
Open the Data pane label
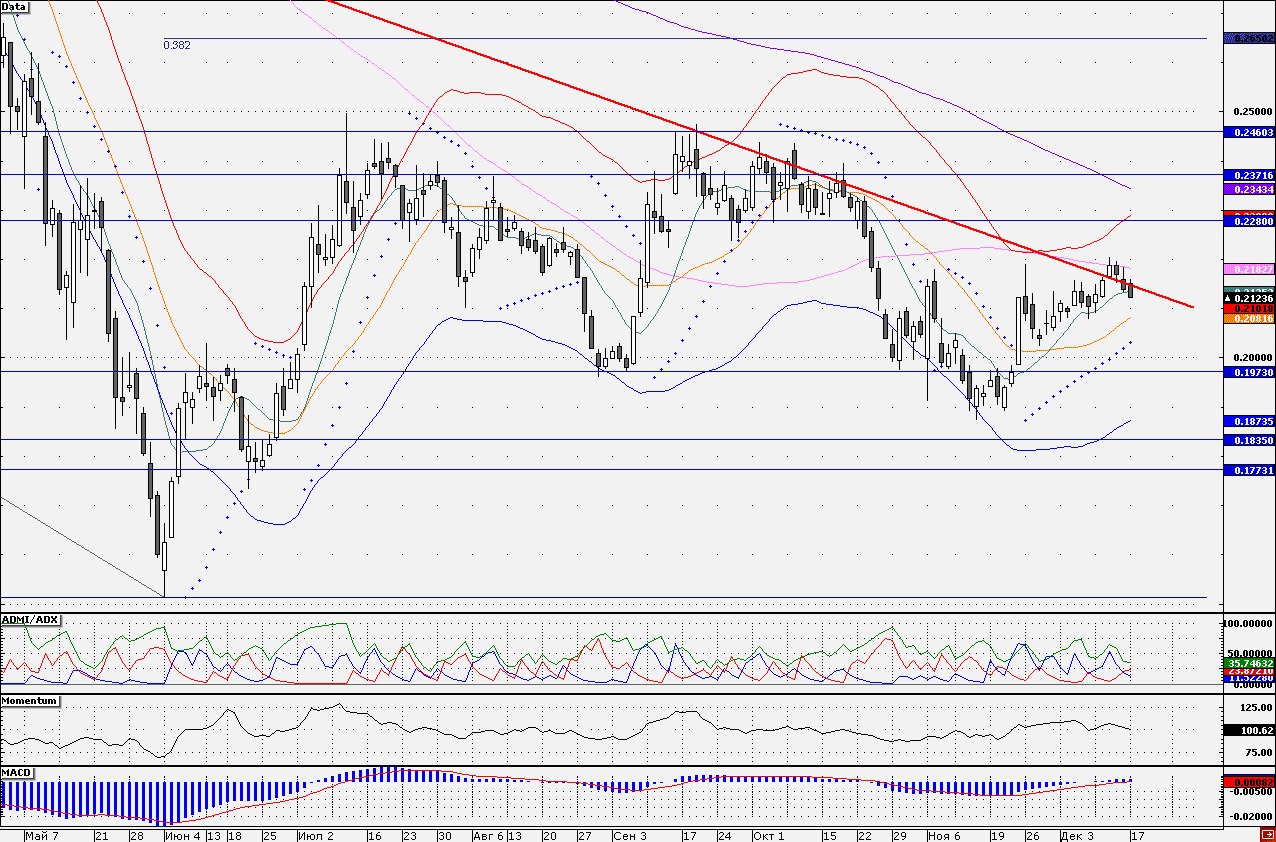[15, 6]
